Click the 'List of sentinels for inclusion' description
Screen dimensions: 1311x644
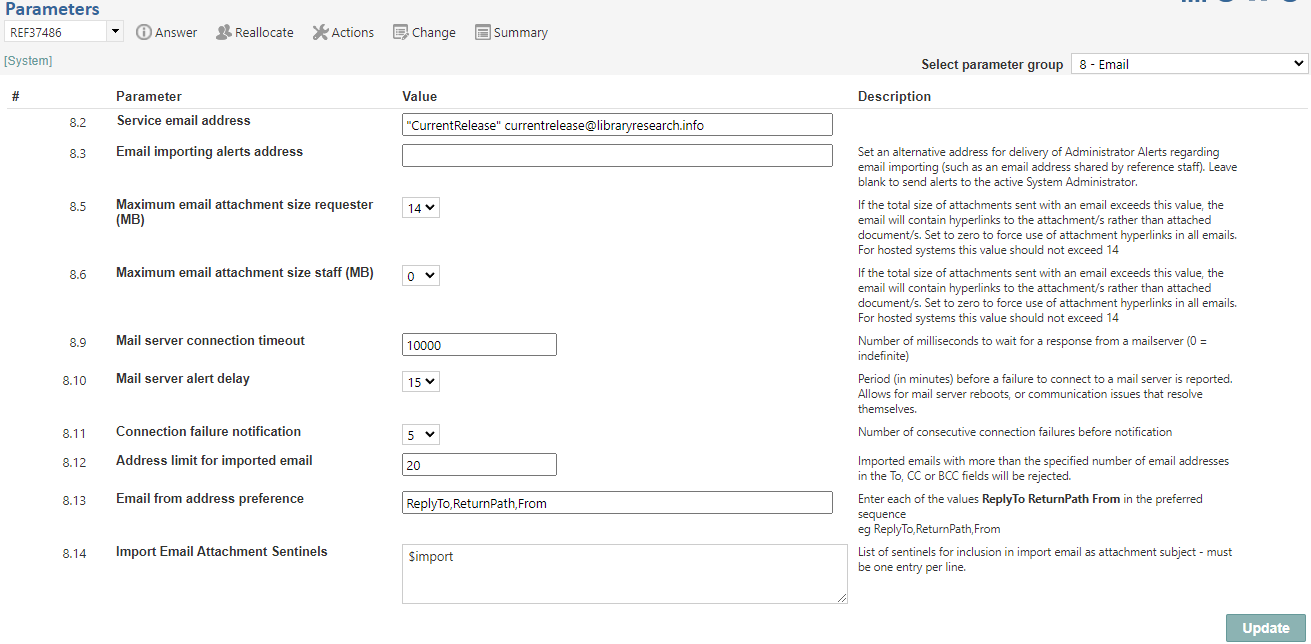pyautogui.click(x=1045, y=560)
